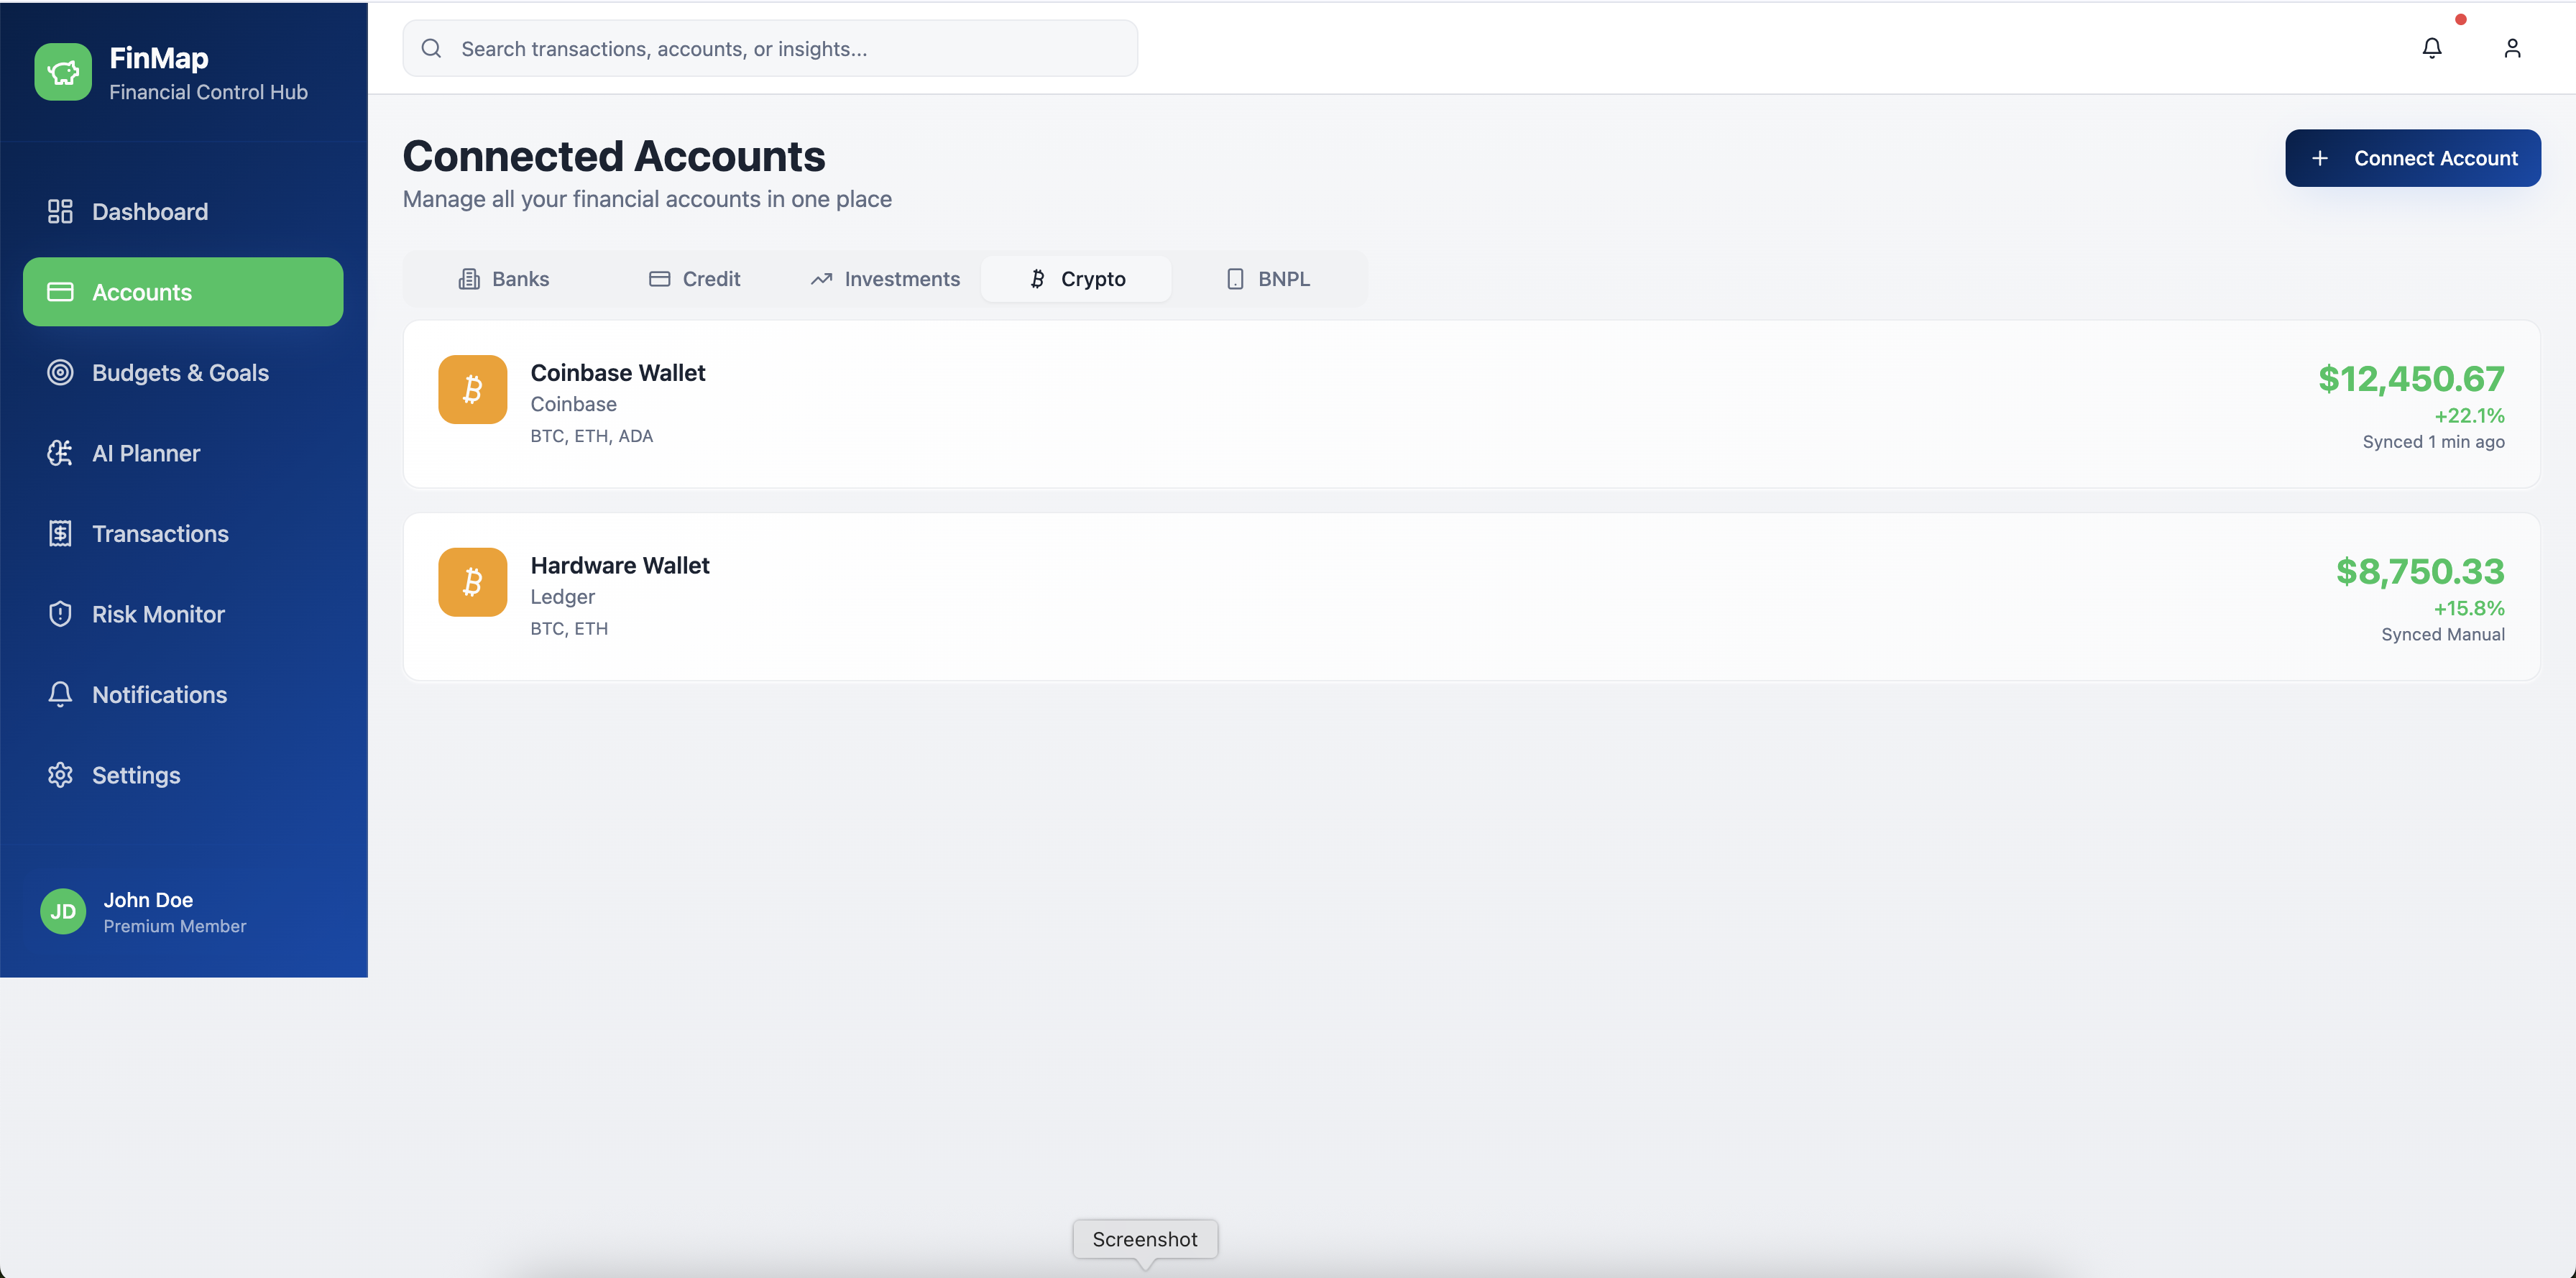Click the BNPL tab phone icon
The image size is (2576, 1278).
click(x=1235, y=279)
